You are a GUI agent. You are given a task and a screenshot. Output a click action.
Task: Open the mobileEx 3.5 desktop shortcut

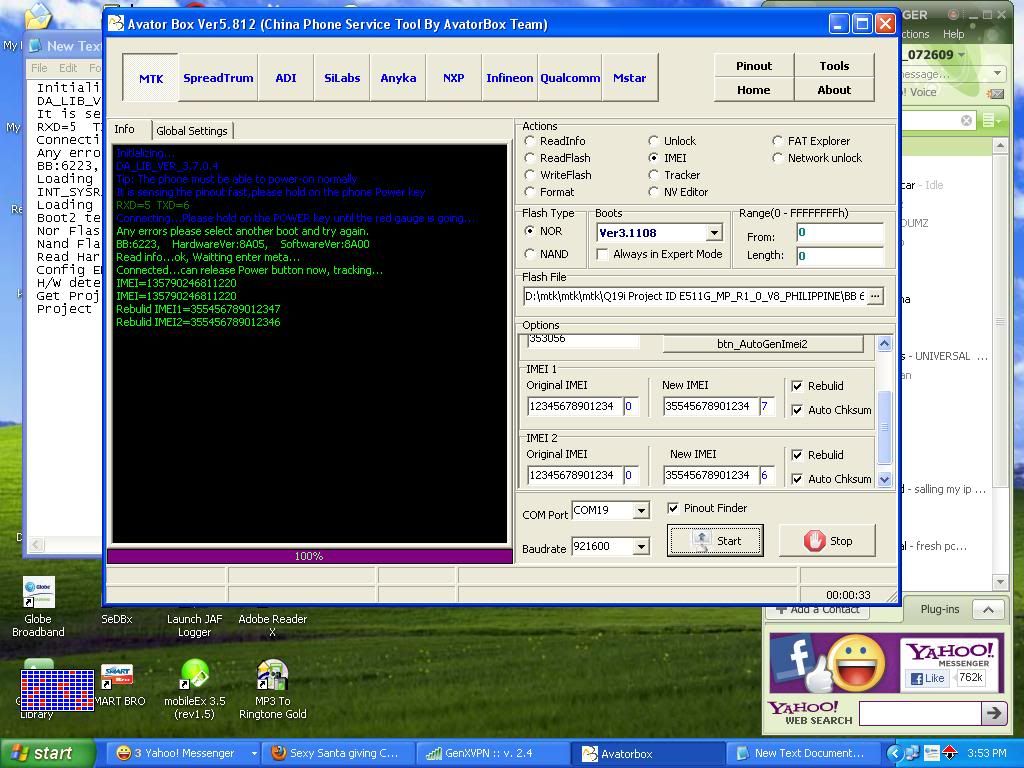tap(194, 677)
